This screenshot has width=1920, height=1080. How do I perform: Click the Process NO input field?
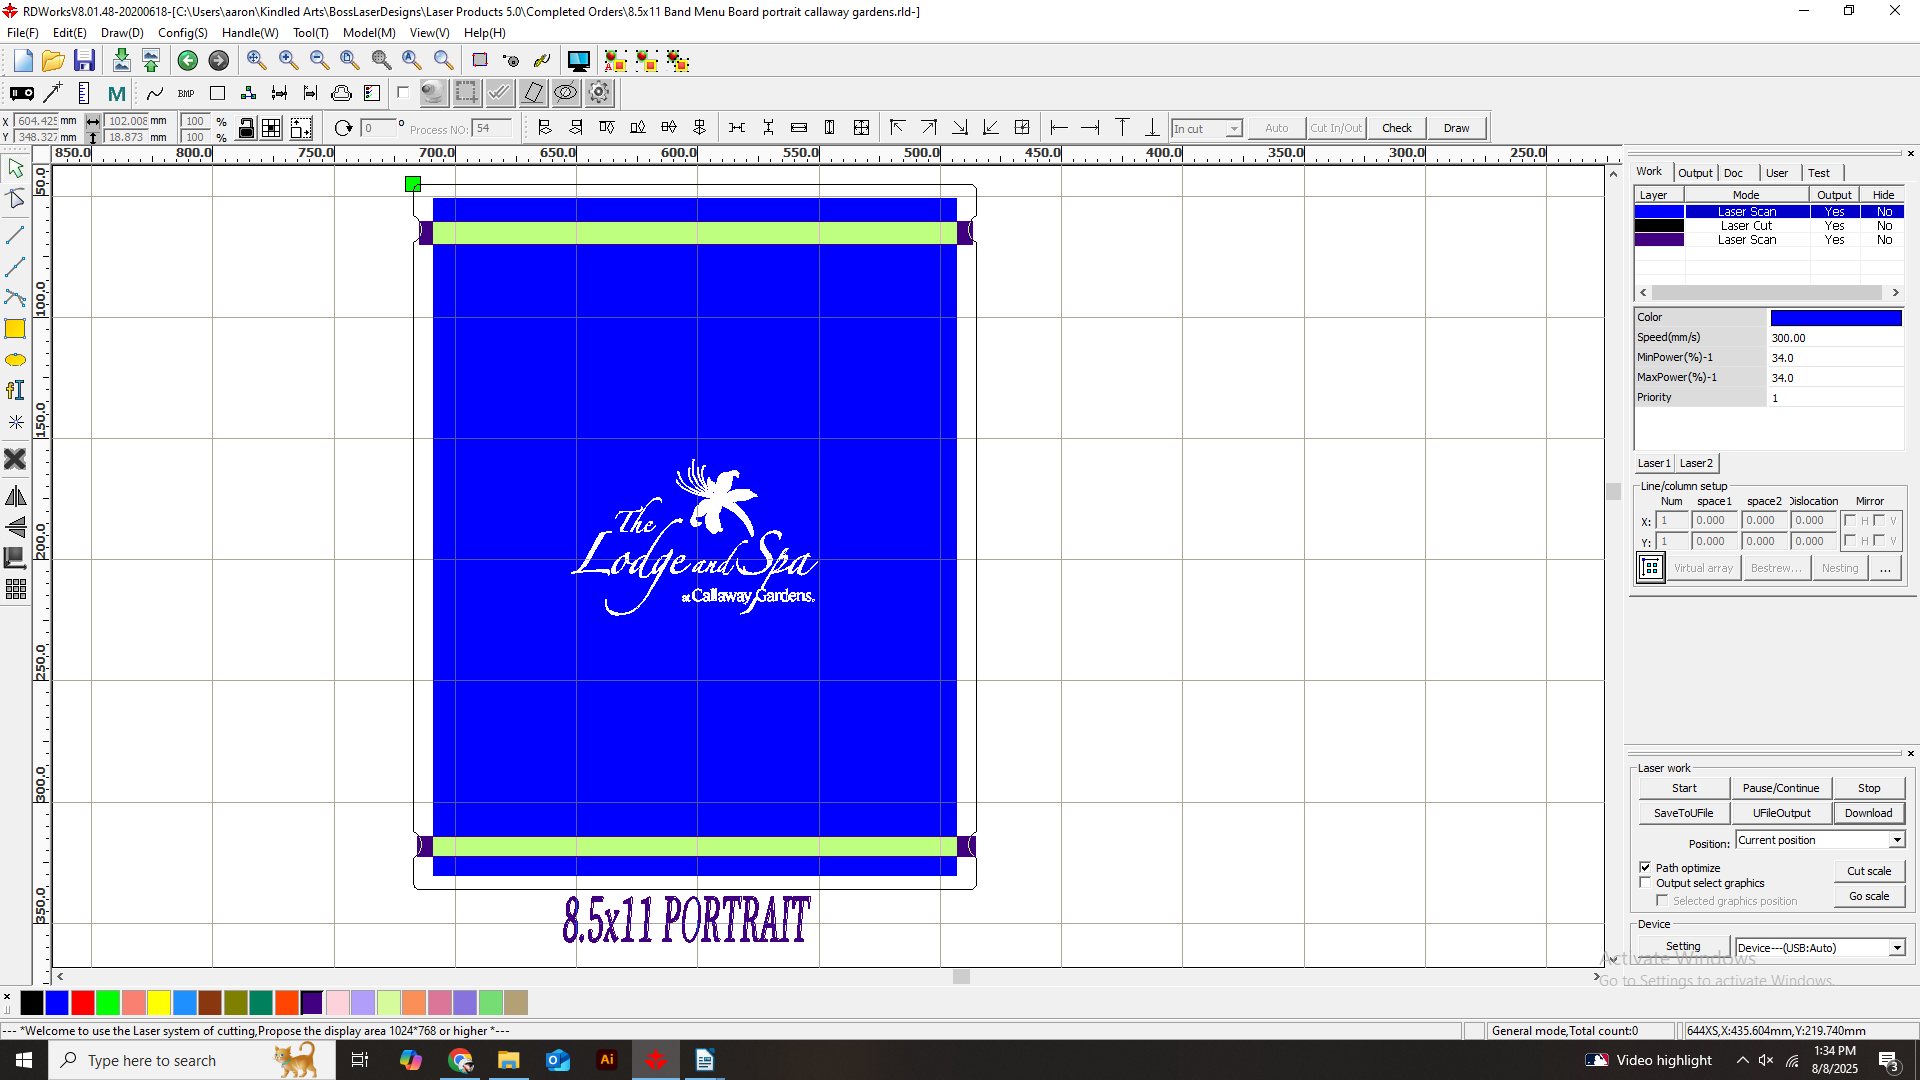pyautogui.click(x=493, y=128)
